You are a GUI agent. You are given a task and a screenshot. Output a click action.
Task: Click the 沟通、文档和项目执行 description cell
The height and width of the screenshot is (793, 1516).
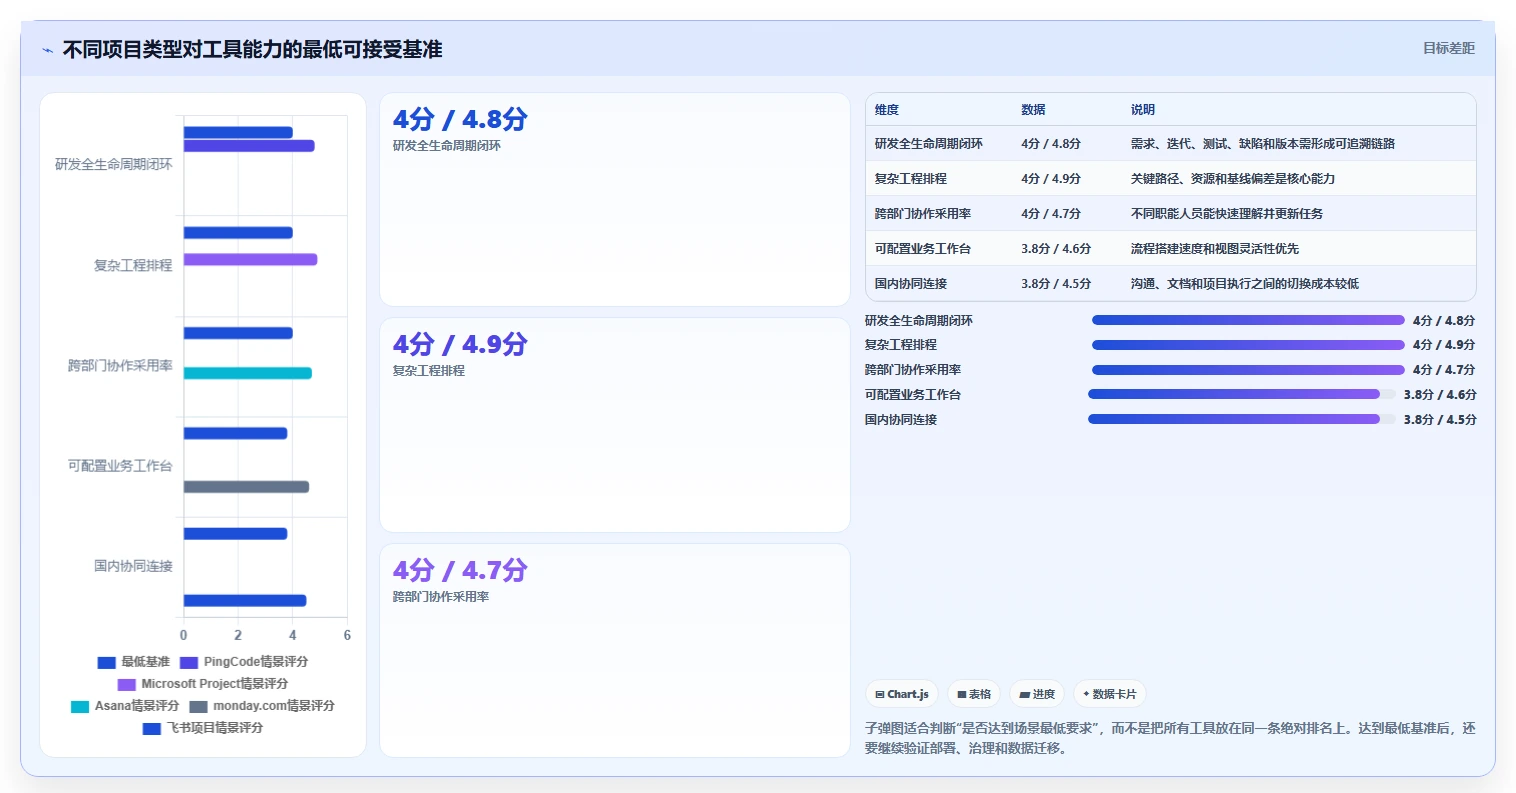(x=1245, y=284)
